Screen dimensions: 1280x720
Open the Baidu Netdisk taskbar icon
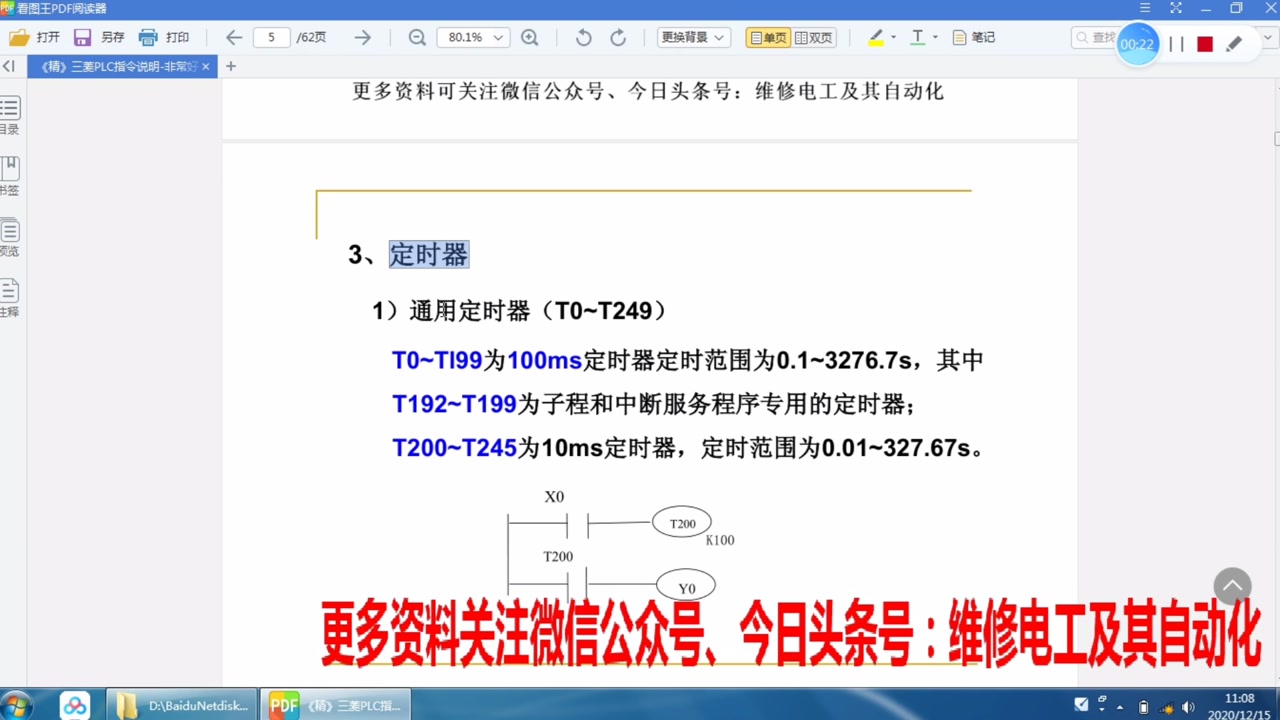74,705
